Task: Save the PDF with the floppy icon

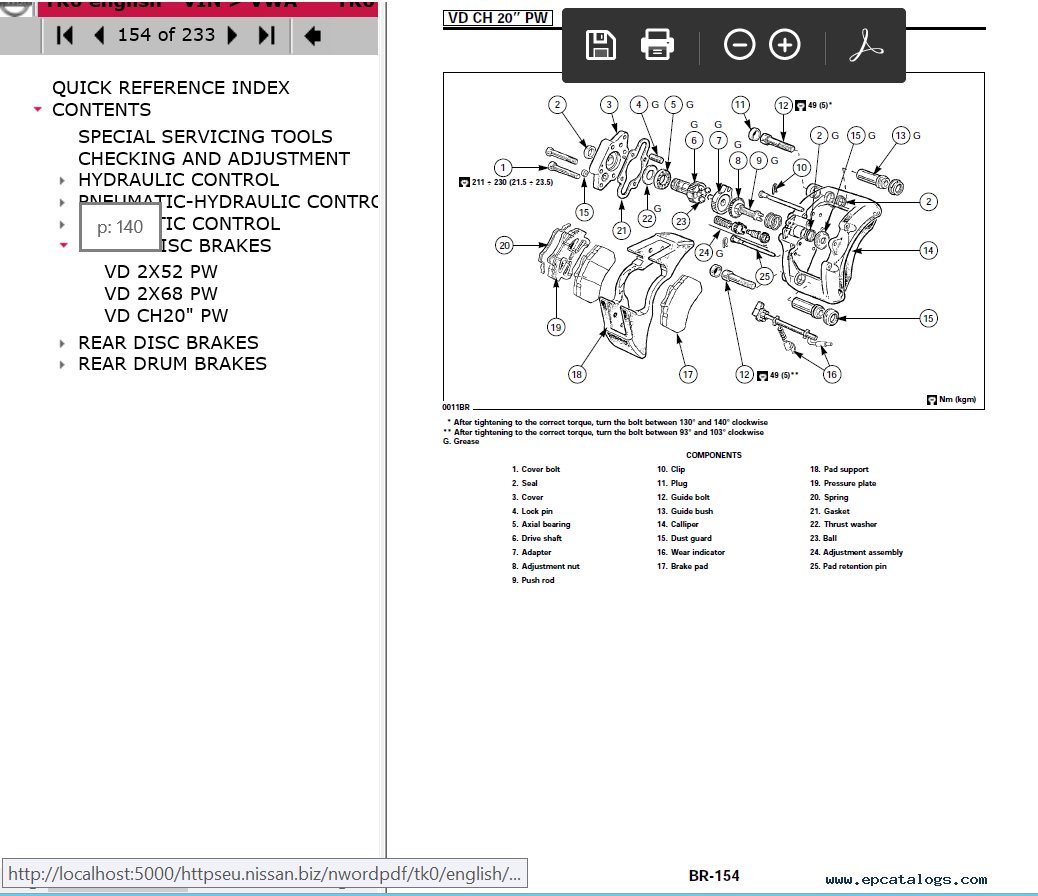Action: pos(600,45)
